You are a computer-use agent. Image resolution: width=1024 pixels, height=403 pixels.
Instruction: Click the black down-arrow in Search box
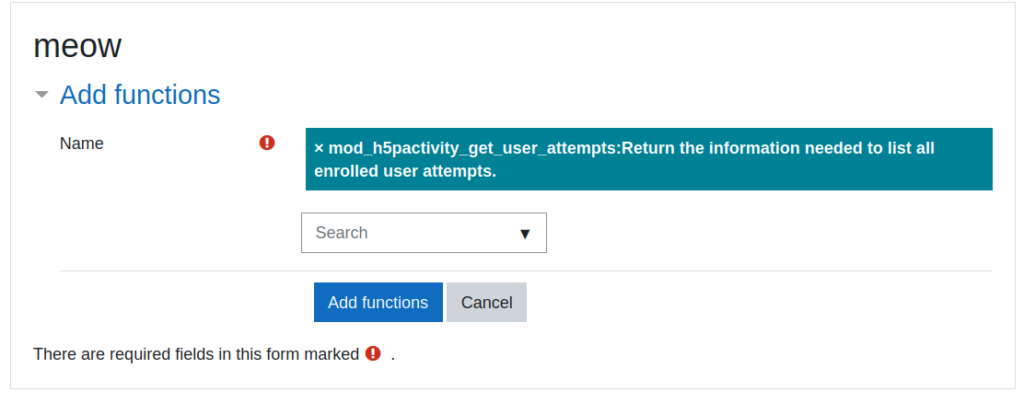click(x=525, y=233)
